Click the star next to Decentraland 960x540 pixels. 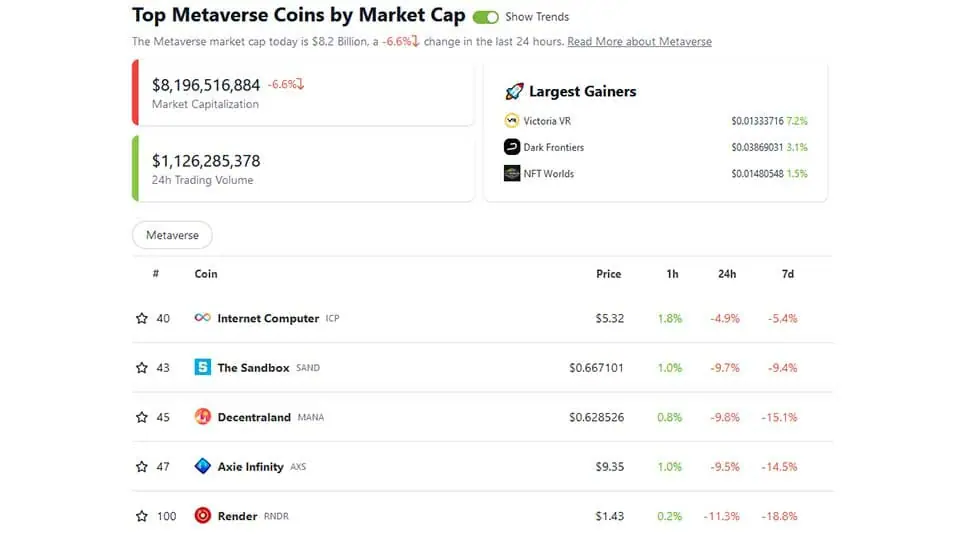coord(142,418)
